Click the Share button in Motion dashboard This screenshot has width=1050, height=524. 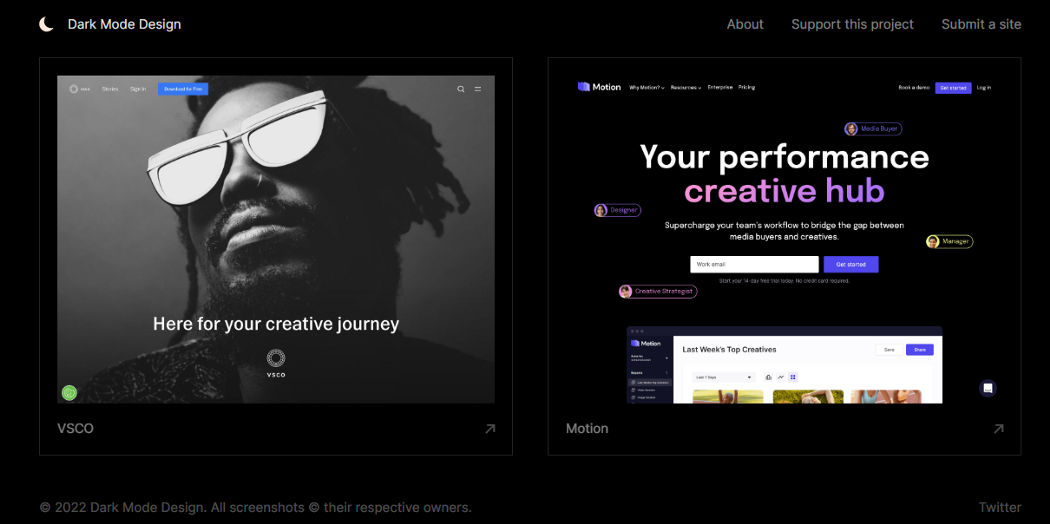coord(919,349)
